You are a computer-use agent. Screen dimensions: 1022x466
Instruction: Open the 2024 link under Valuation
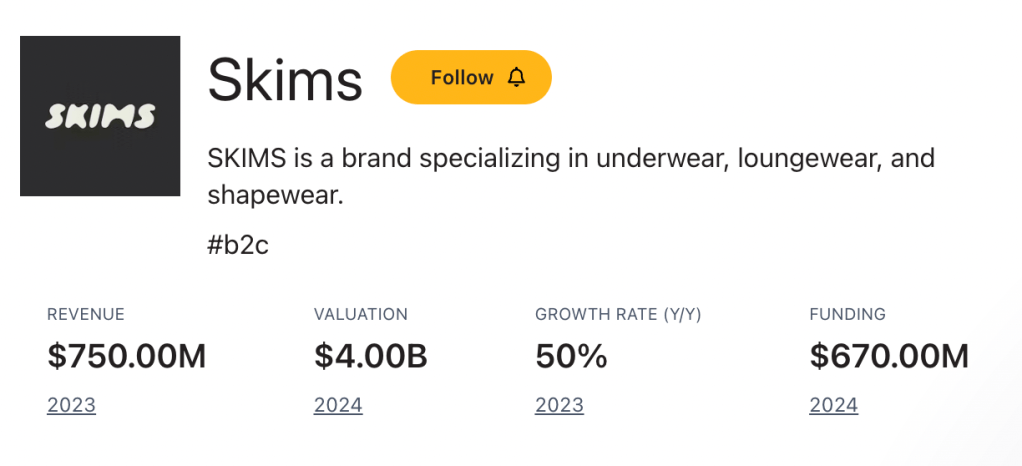[338, 405]
